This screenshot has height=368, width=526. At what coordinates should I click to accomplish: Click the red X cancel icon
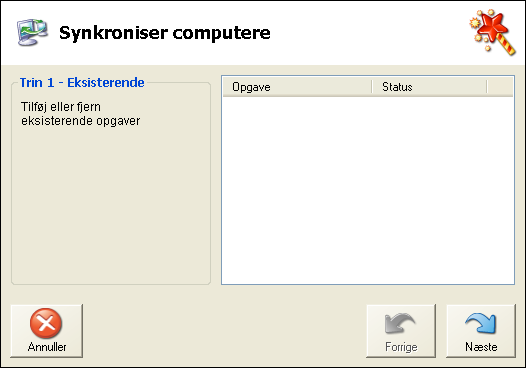(46, 323)
